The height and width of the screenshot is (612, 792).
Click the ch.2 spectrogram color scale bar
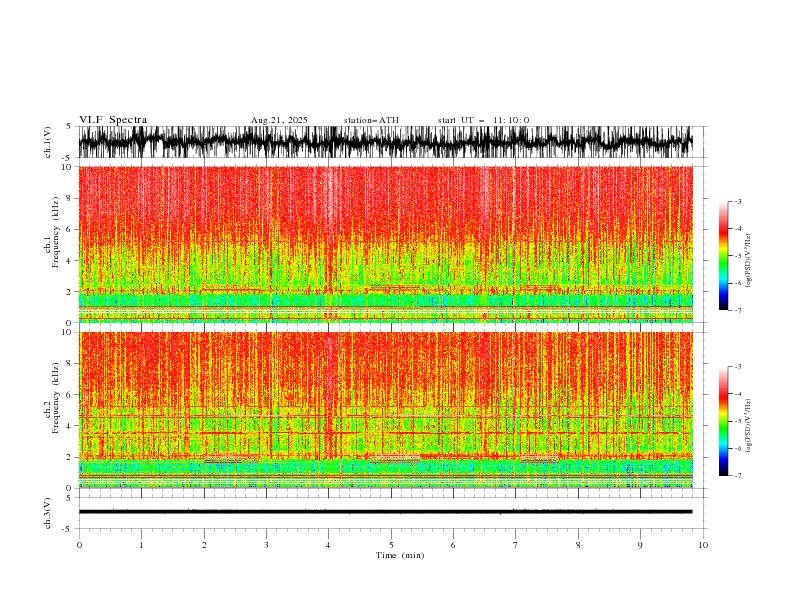tap(723, 421)
